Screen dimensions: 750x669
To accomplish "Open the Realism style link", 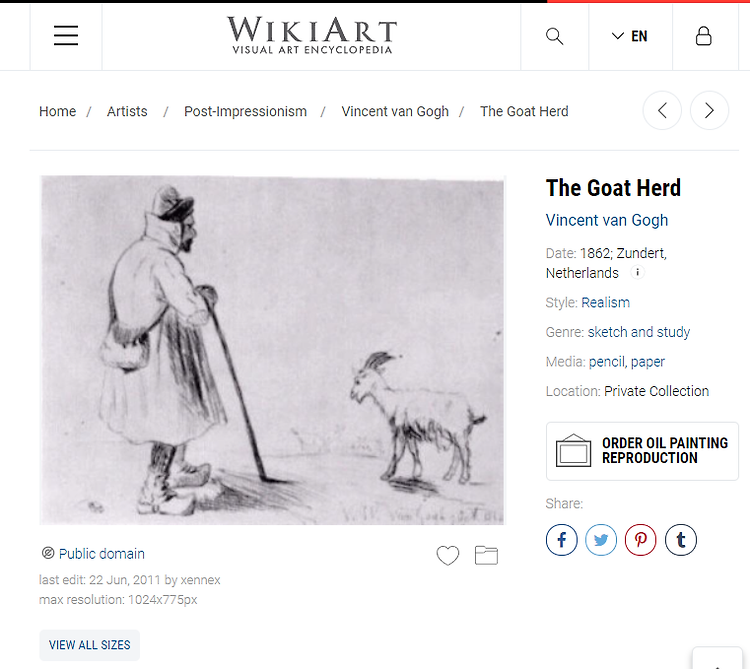I will tap(606, 303).
